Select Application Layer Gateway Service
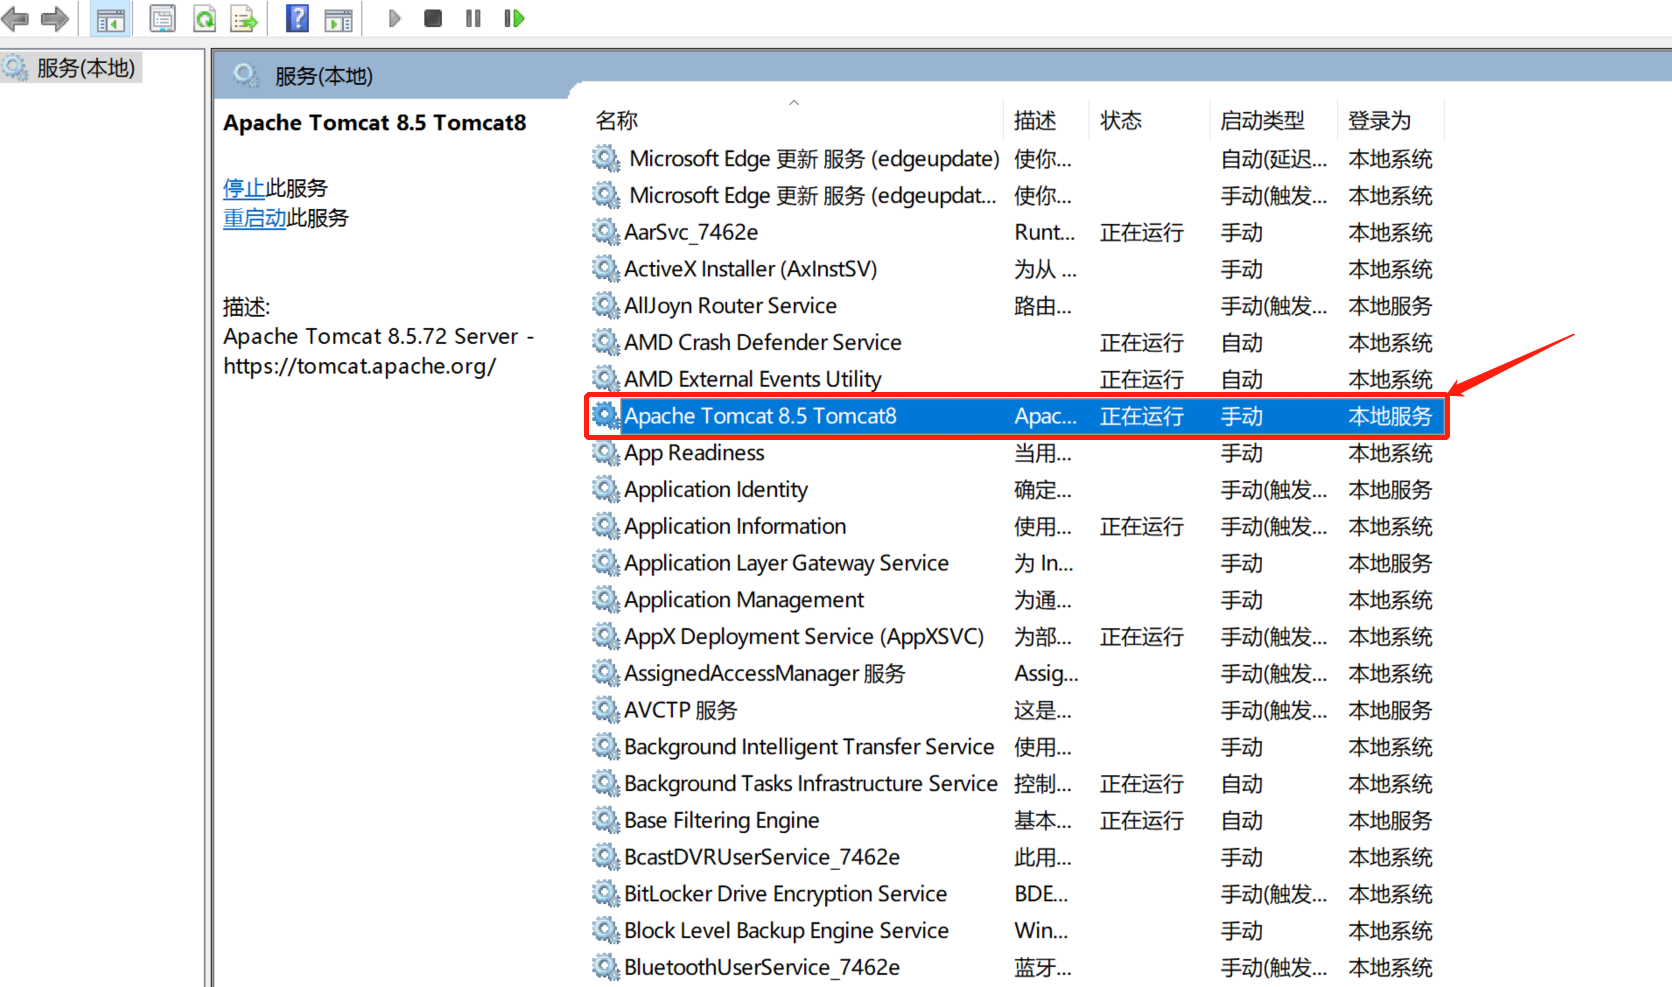 point(786,563)
